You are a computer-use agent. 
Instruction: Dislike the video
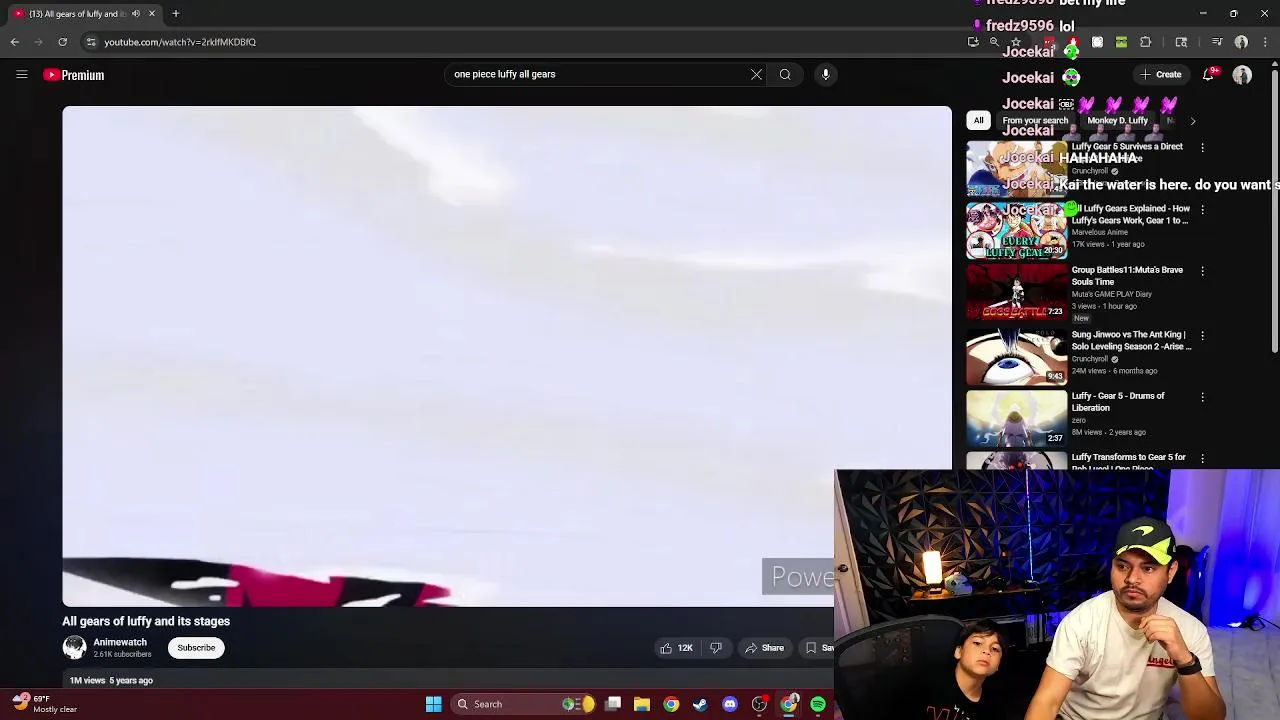[x=716, y=648]
